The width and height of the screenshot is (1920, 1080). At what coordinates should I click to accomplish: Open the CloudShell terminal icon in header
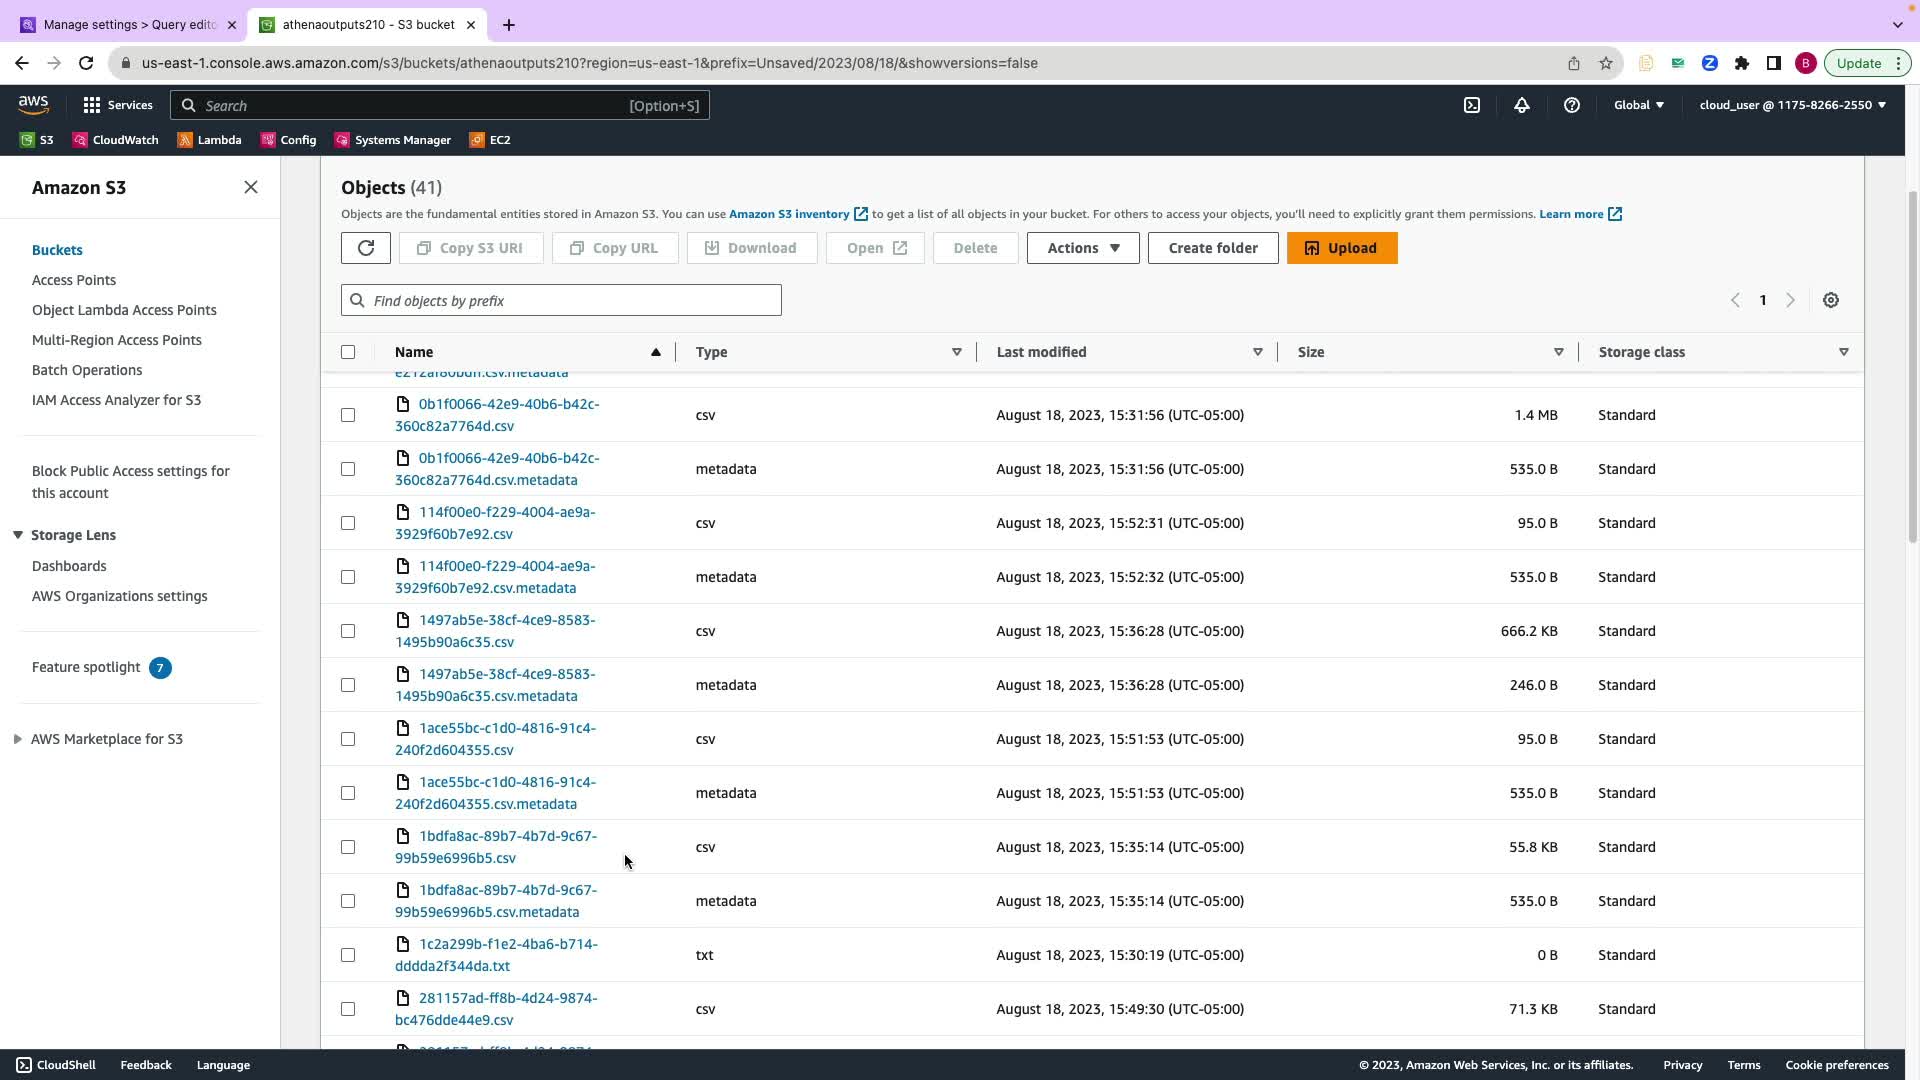coord(1472,105)
